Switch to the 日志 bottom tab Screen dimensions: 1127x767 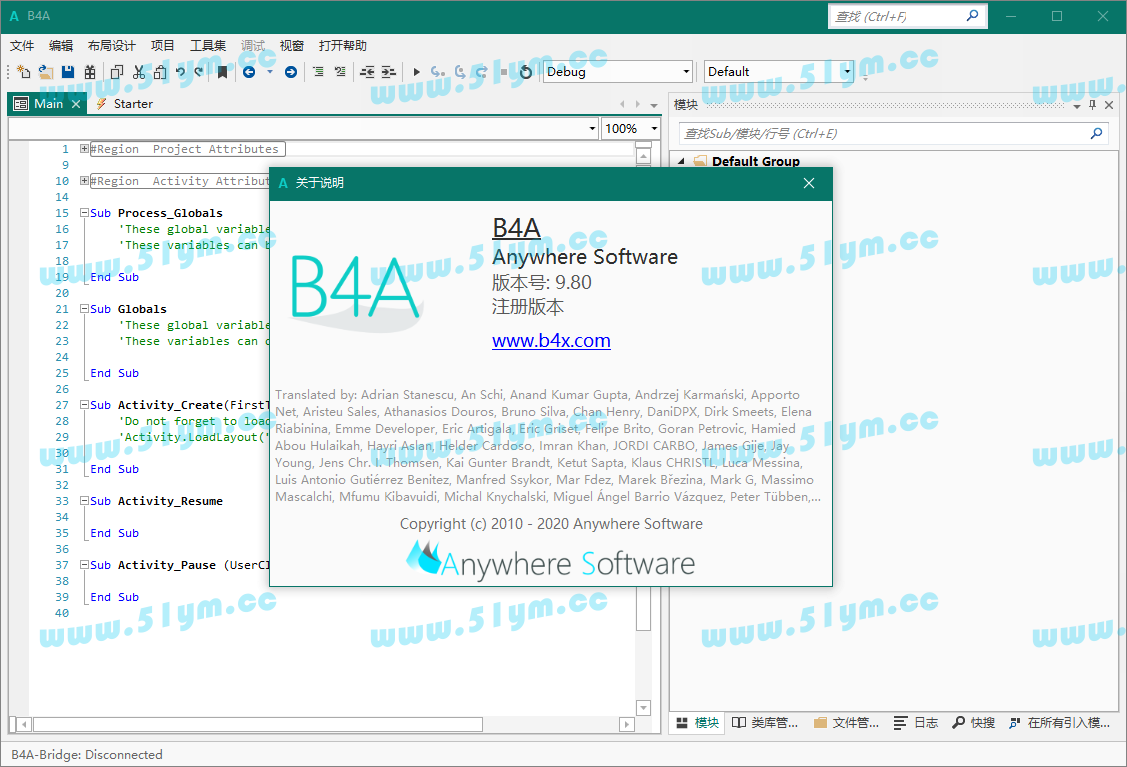coord(916,722)
